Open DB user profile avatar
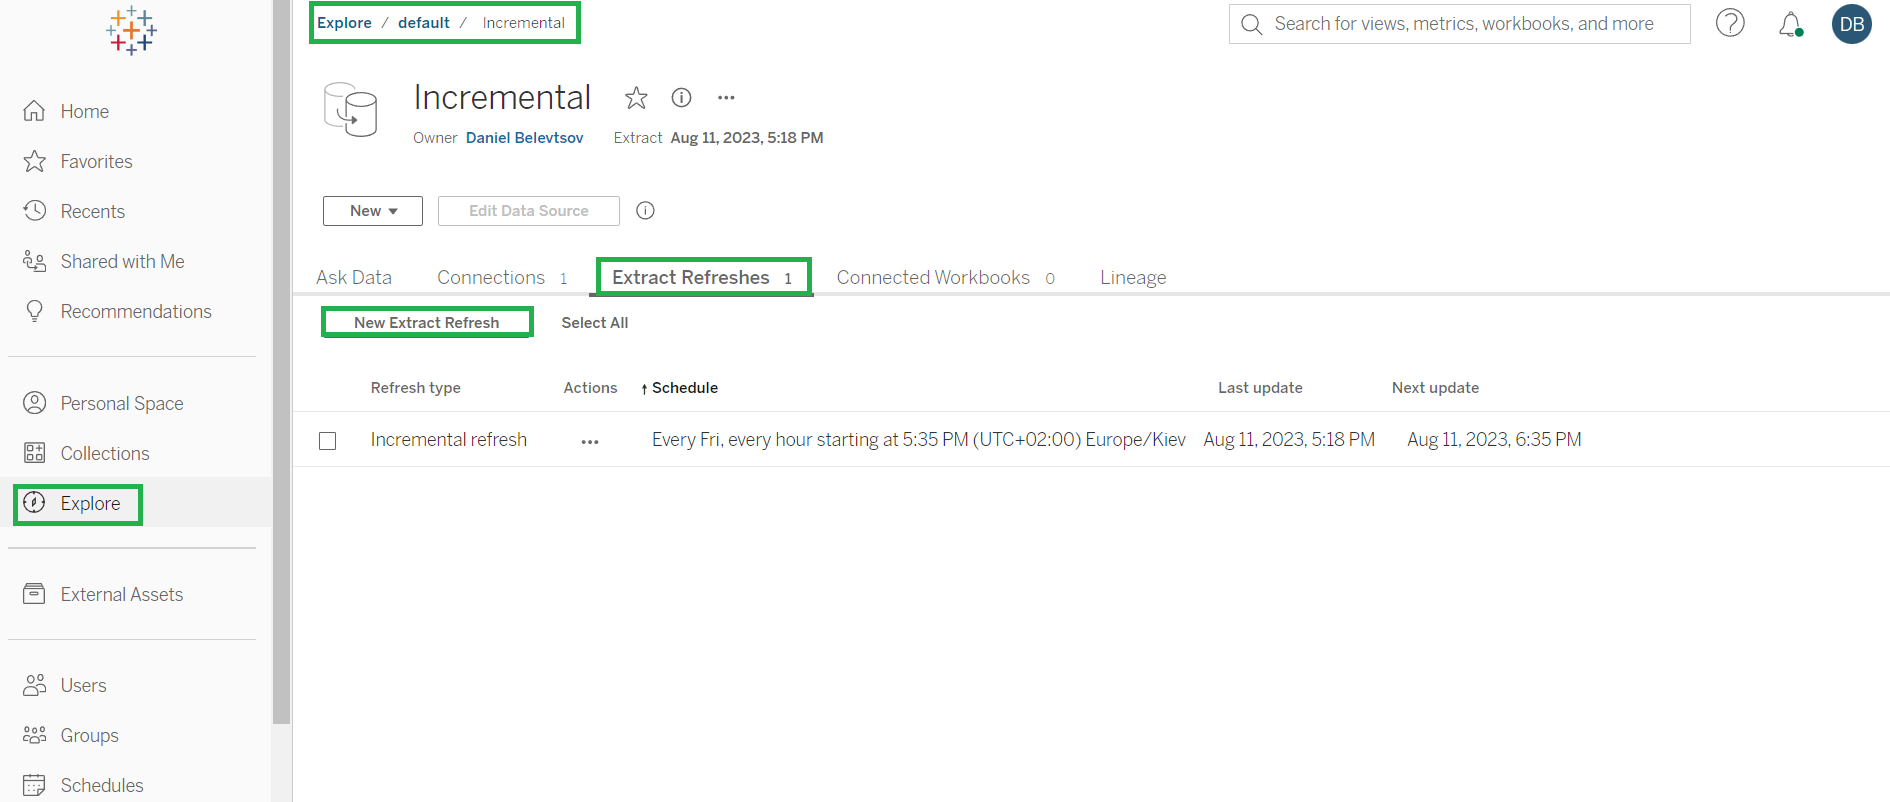This screenshot has width=1890, height=802. coord(1851,24)
